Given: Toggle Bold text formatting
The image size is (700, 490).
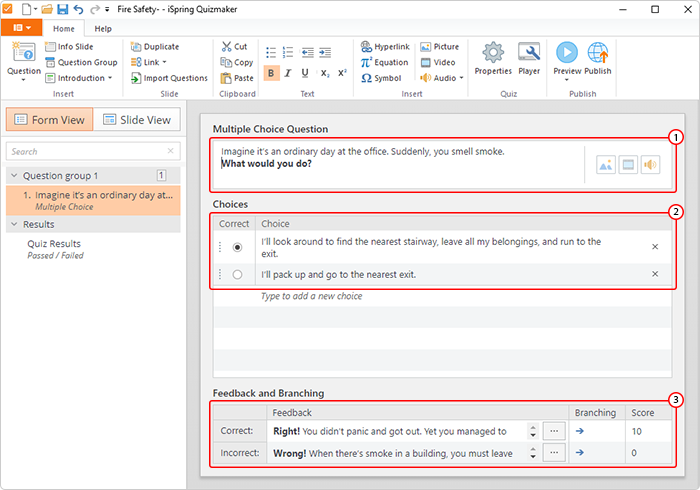Looking at the screenshot, I should (271, 73).
